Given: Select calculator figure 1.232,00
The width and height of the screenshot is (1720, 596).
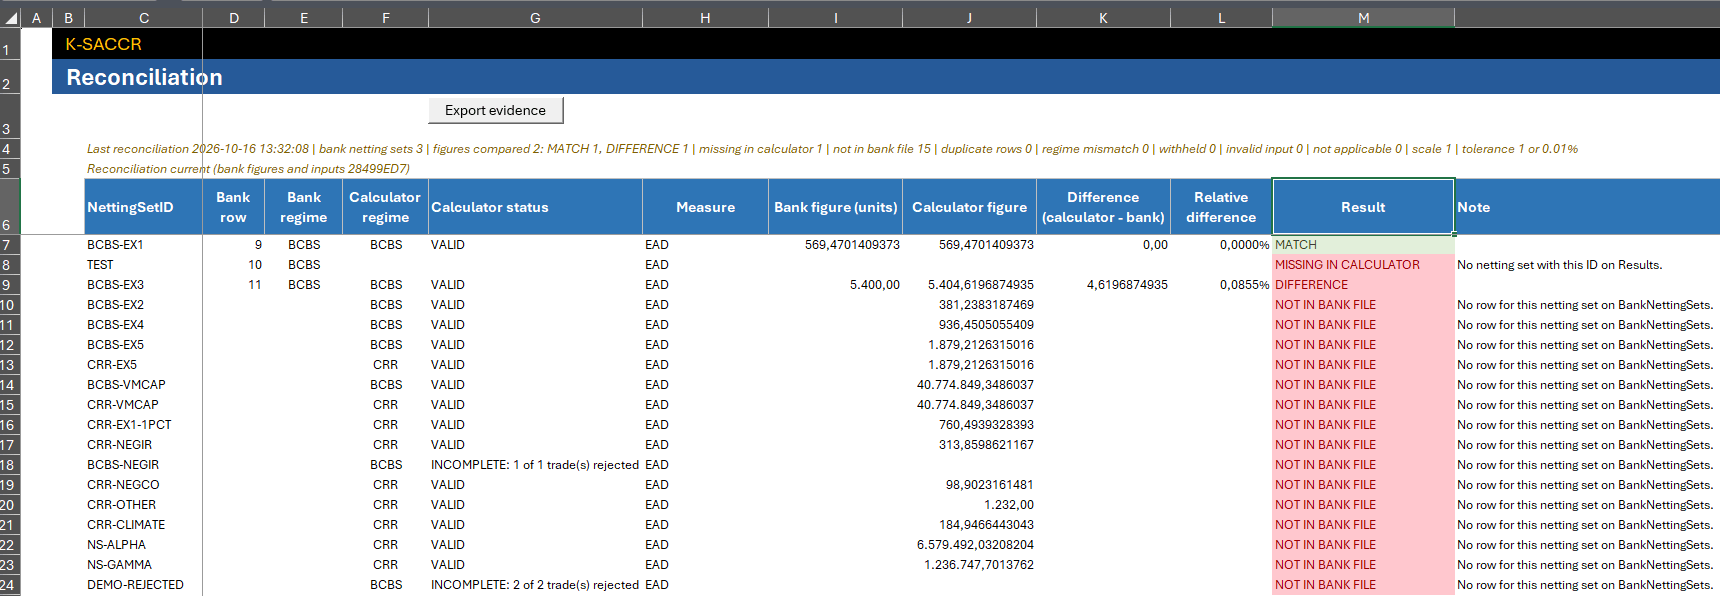Looking at the screenshot, I should point(969,505).
